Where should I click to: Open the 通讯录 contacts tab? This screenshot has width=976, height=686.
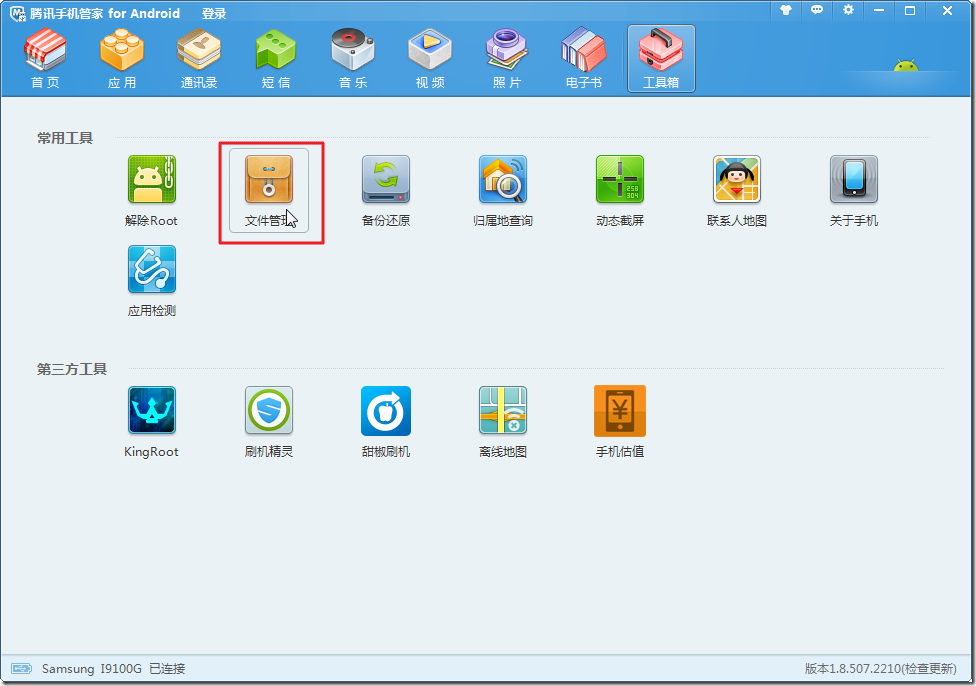click(x=199, y=59)
